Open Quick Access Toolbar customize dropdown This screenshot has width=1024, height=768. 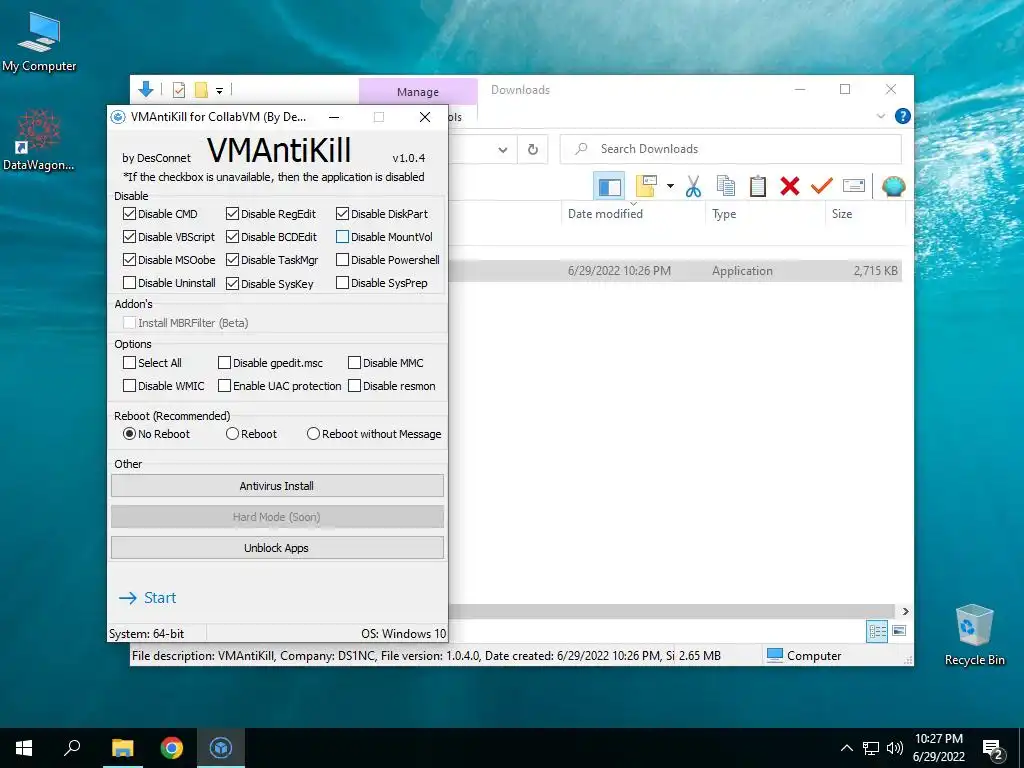click(x=219, y=91)
